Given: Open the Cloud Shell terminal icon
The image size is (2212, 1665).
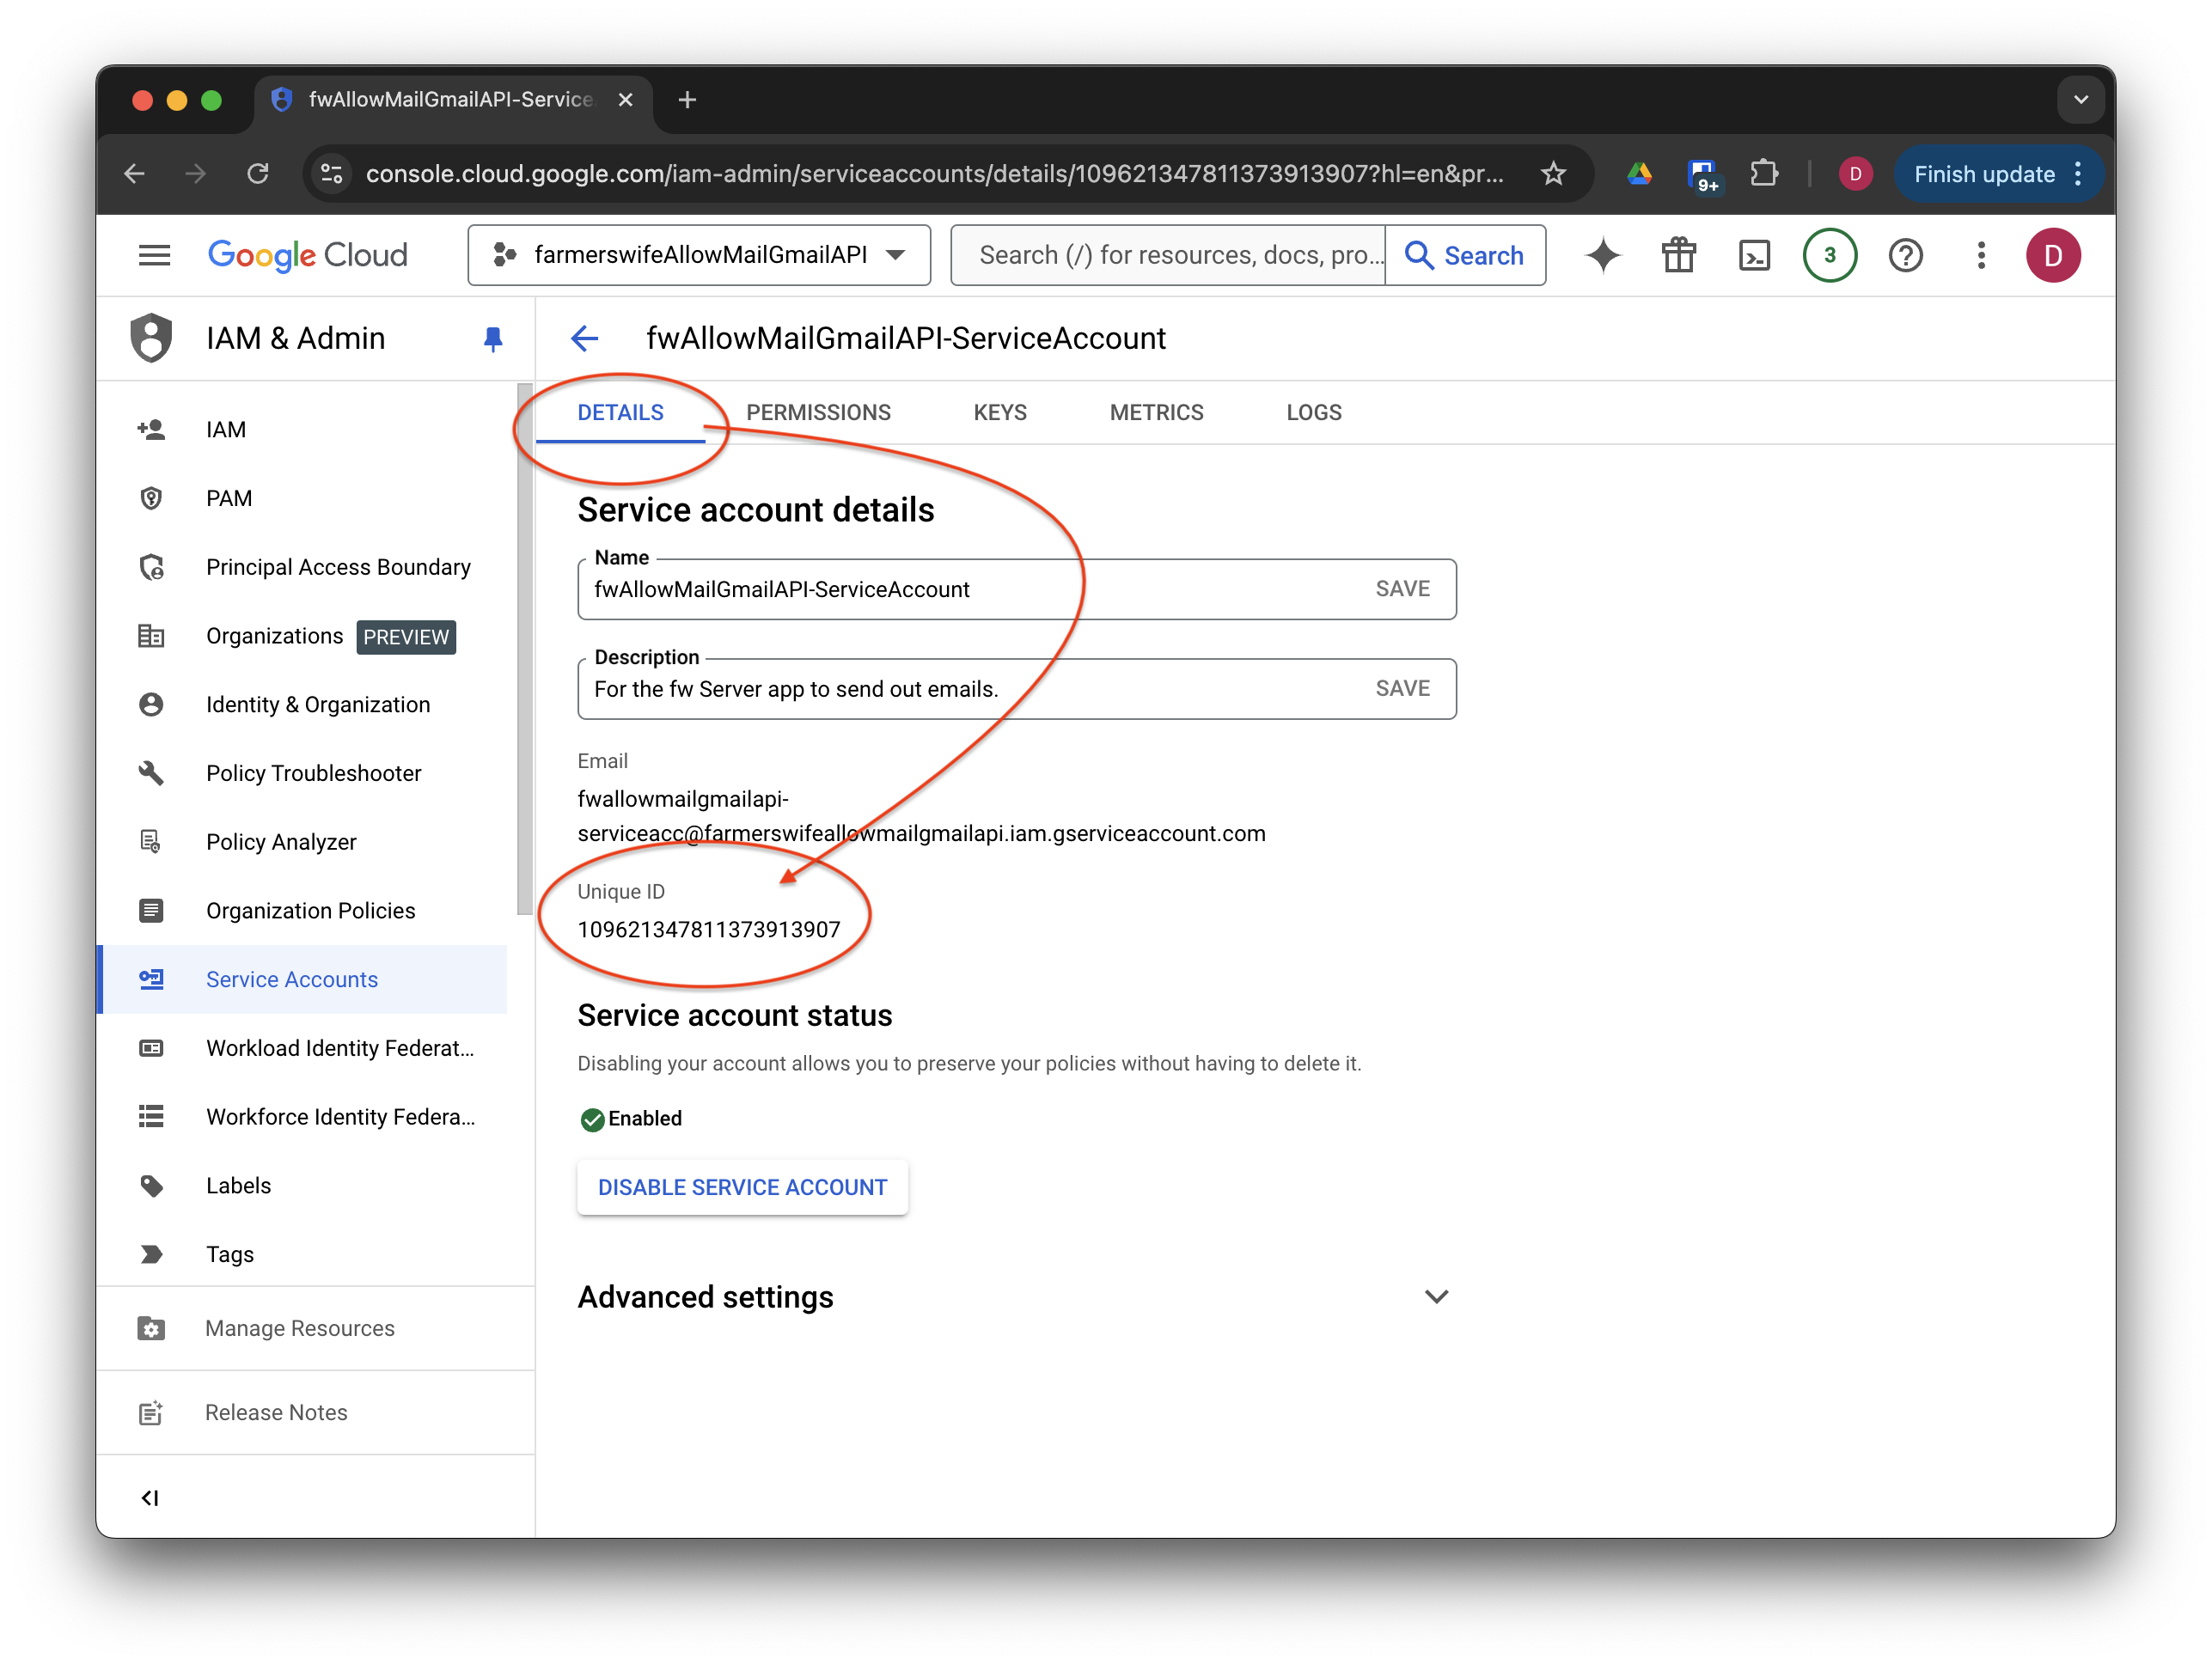Looking at the screenshot, I should pyautogui.click(x=1754, y=256).
